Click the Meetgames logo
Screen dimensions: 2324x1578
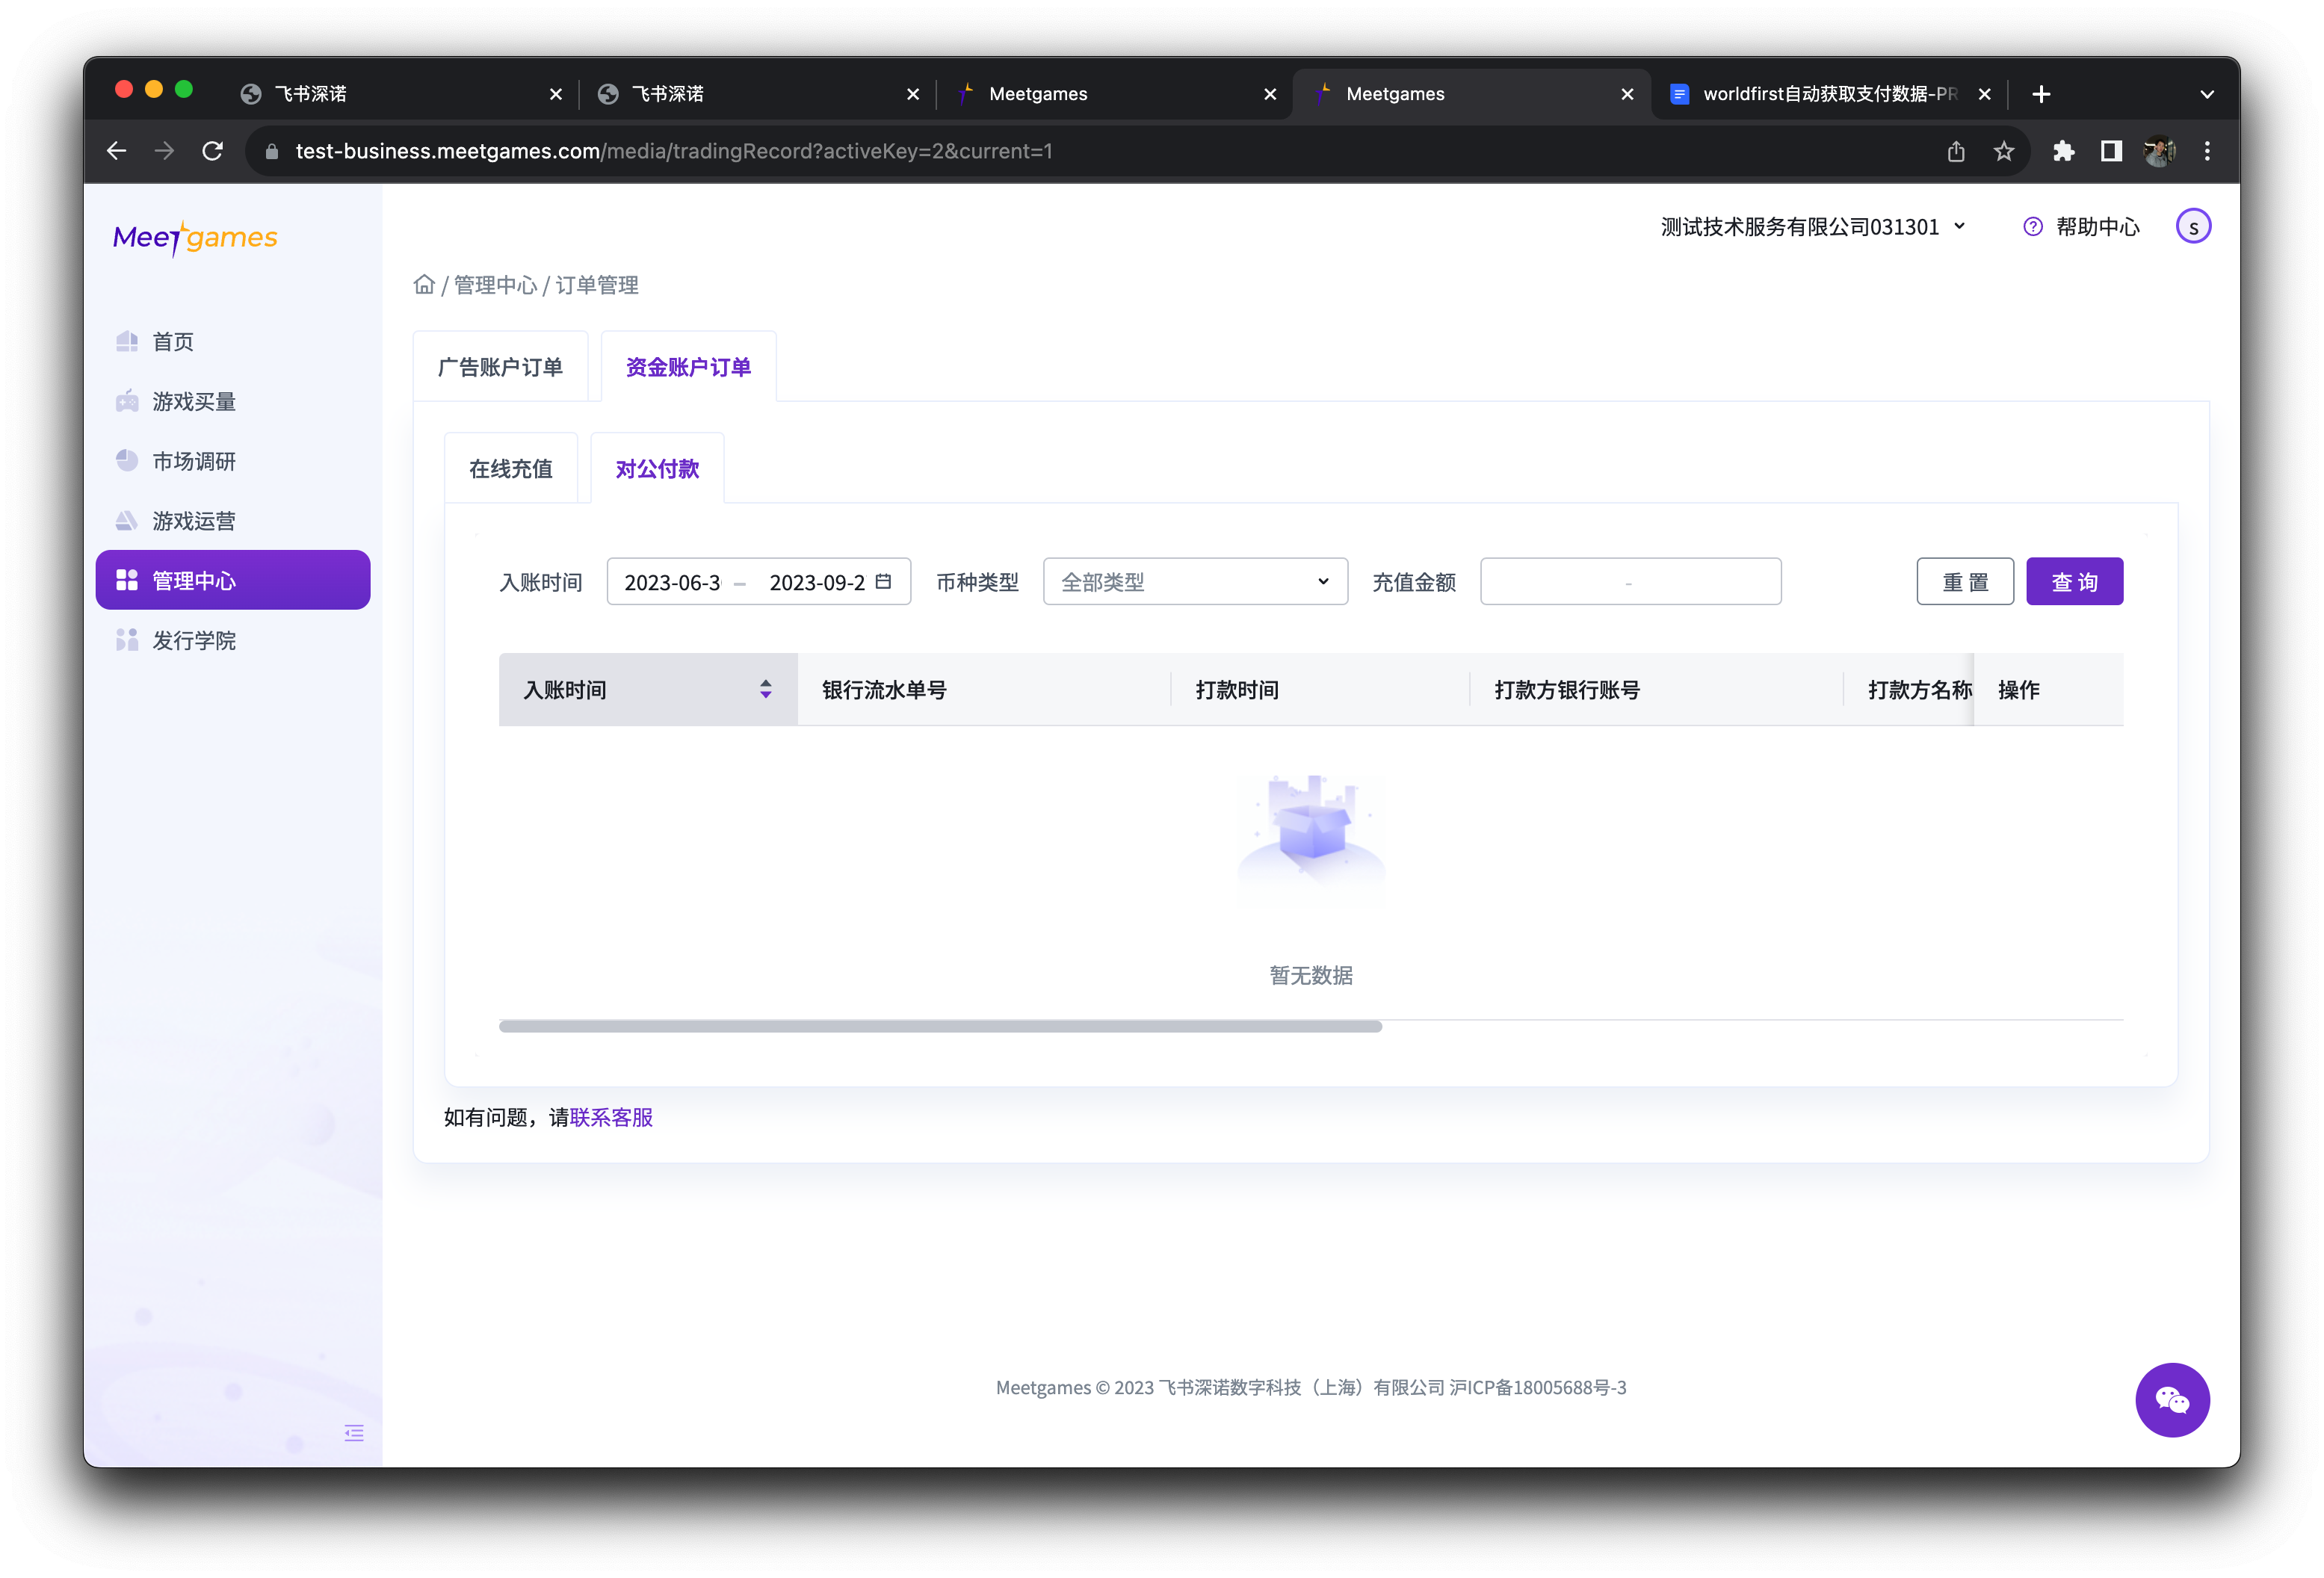point(195,238)
